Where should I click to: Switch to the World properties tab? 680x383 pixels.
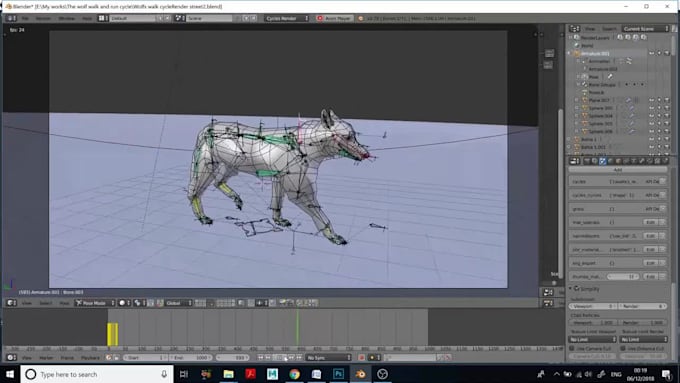pos(611,161)
